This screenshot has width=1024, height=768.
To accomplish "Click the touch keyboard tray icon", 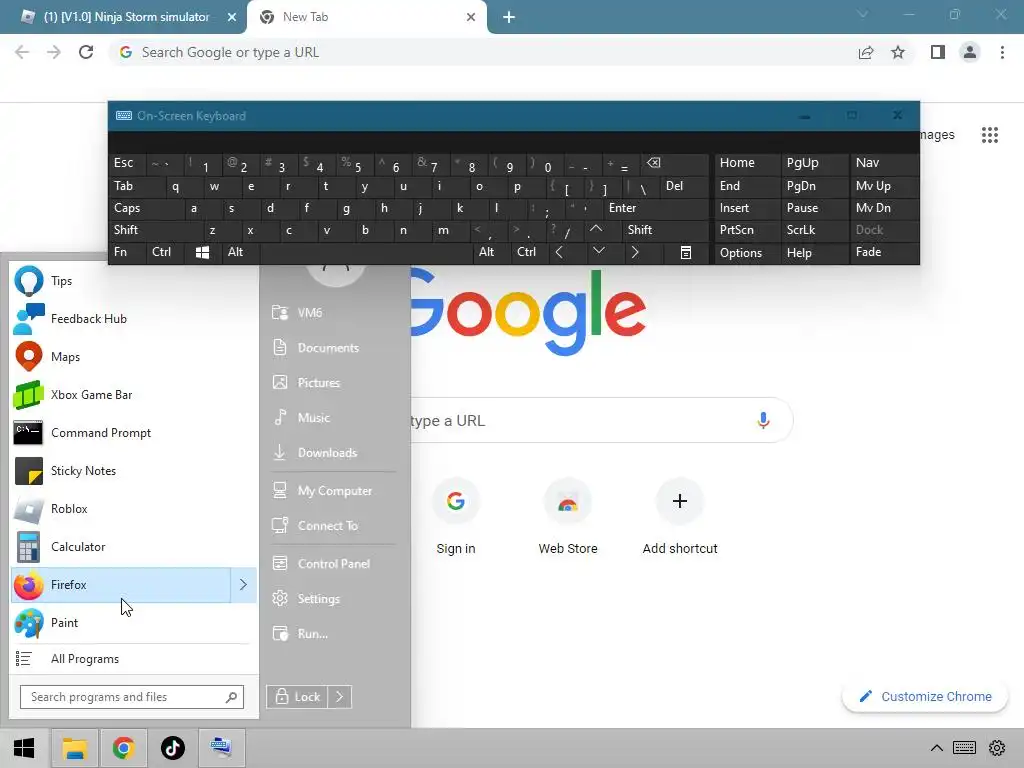I will [965, 748].
